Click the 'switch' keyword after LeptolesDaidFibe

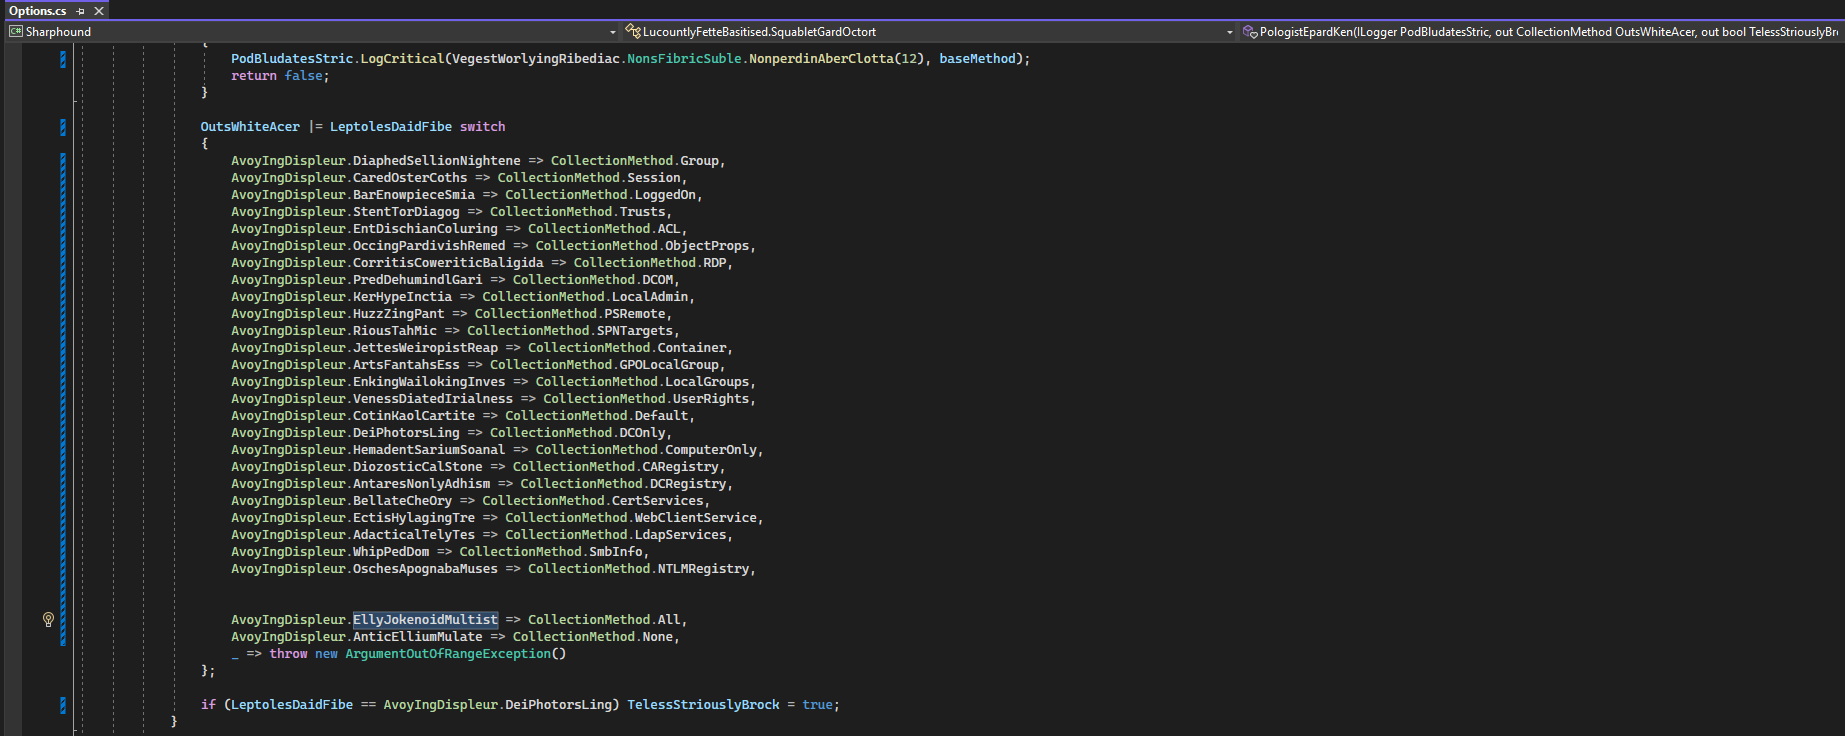point(482,127)
